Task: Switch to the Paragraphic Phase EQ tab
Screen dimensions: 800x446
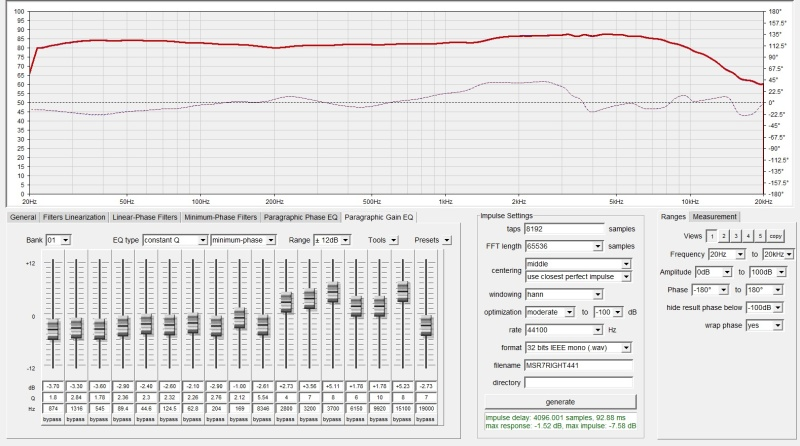Action: pos(300,217)
